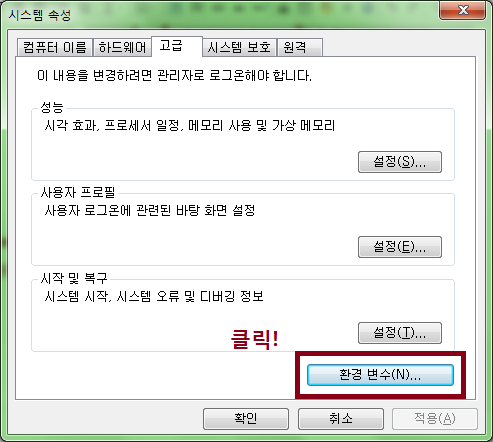Screen dimensions: 493x442
Task: Open the 하드웨어 tab
Action: point(122,47)
